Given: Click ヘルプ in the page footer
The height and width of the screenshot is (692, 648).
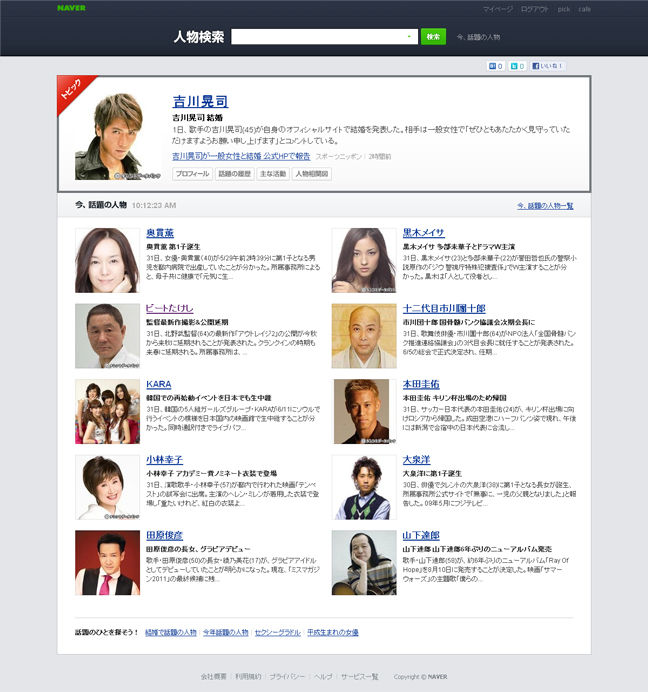Looking at the screenshot, I should point(323,677).
